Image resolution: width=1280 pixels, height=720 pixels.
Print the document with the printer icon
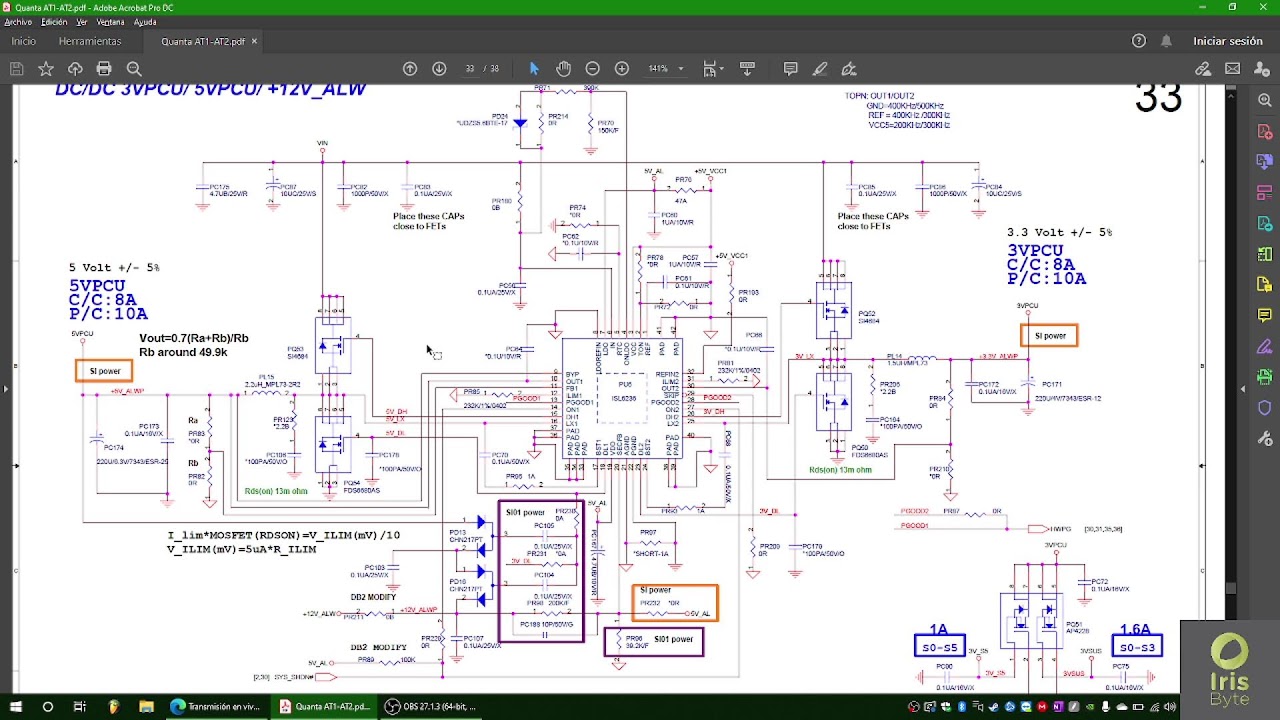point(104,69)
